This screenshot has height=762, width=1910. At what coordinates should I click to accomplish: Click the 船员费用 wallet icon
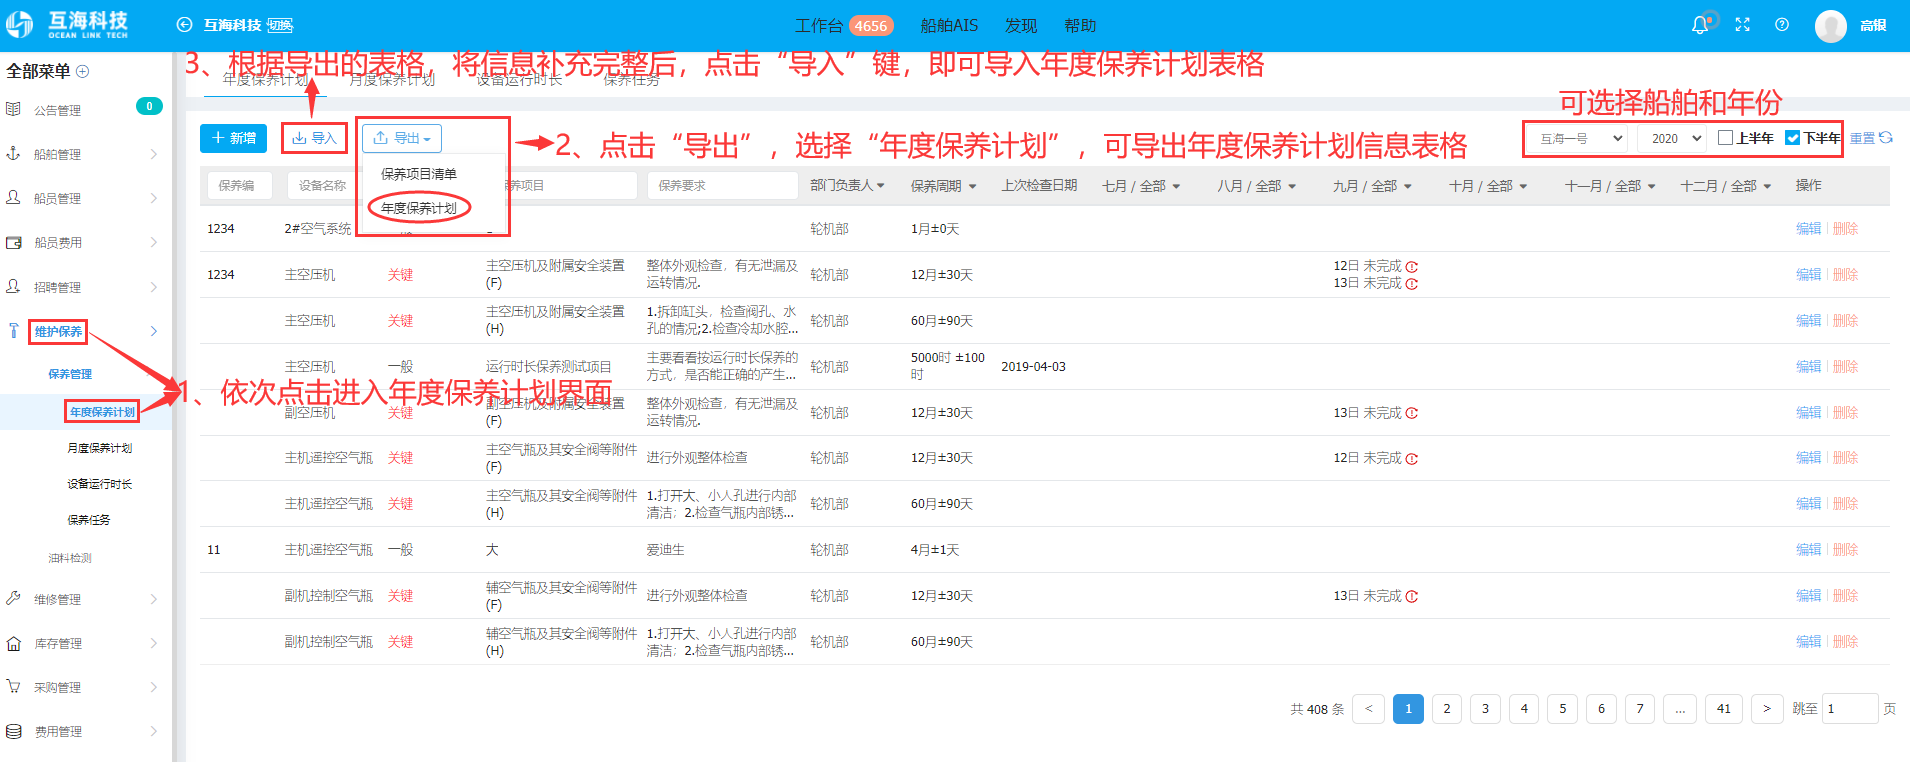(13, 242)
